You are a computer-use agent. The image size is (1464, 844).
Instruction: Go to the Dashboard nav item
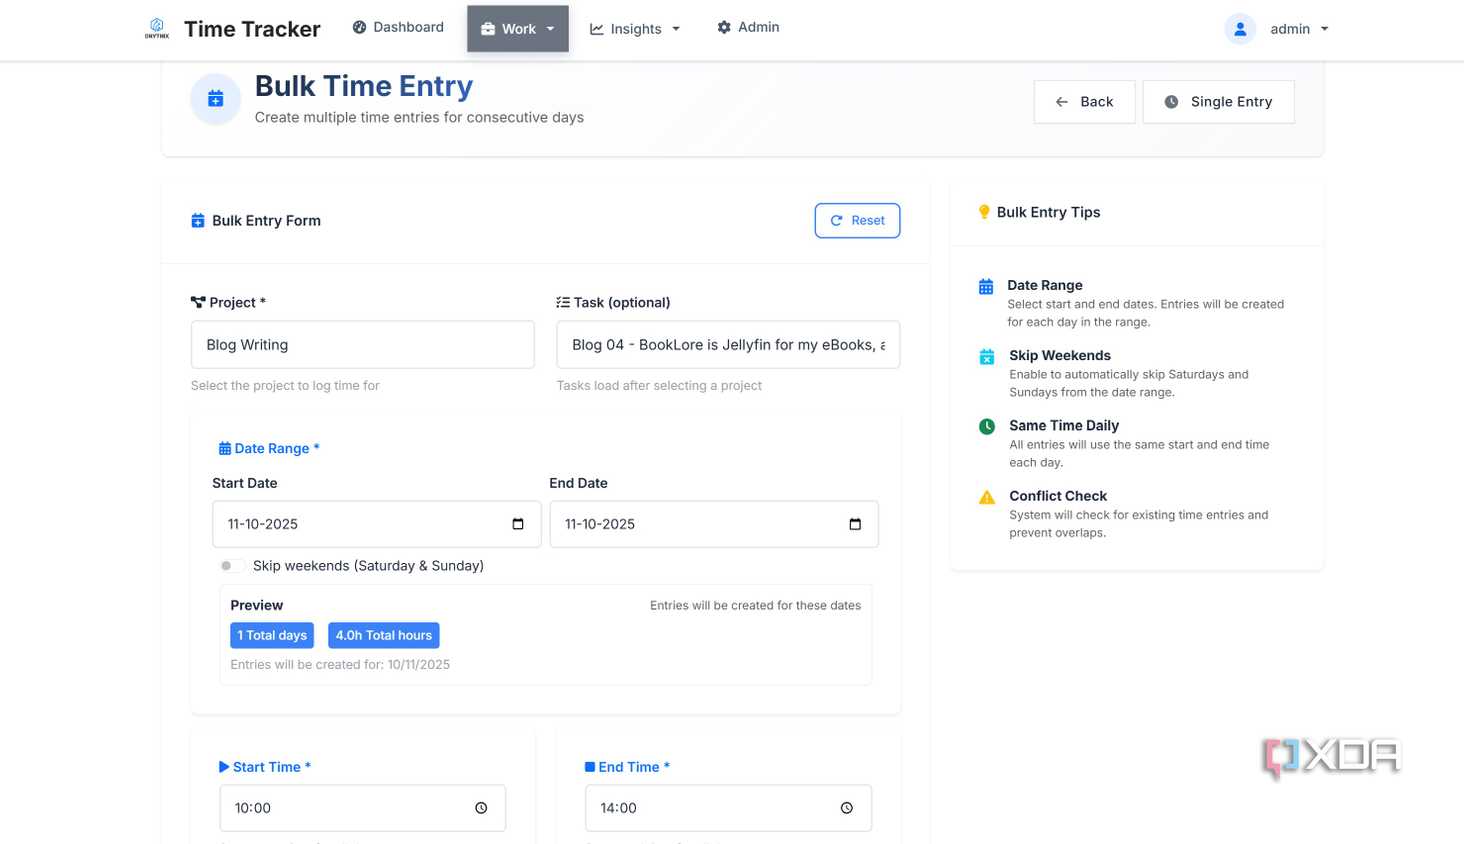point(398,27)
